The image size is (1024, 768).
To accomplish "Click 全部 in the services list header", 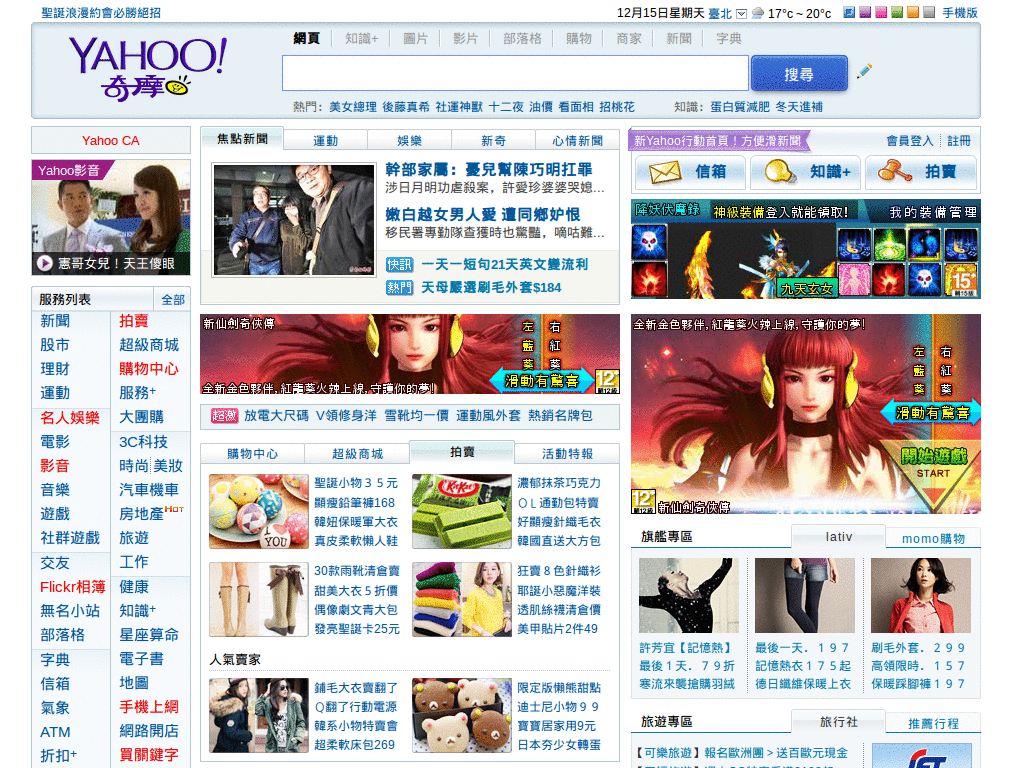I will 173,300.
